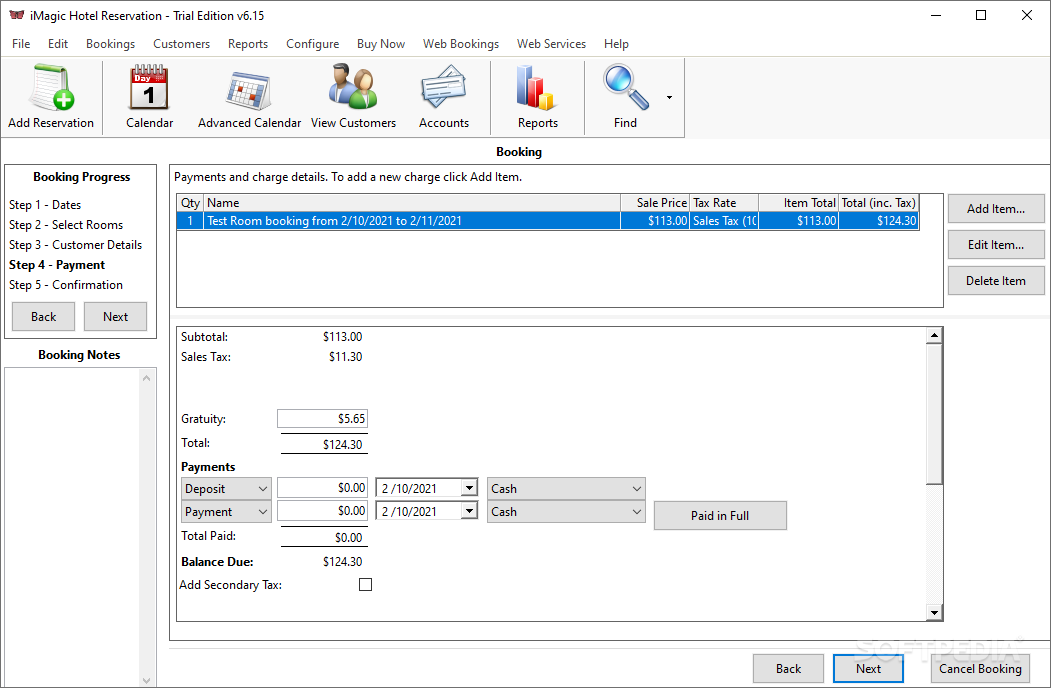Click the Booking Notes scroll down arrow
Viewport: 1051px width, 688px height.
pyautogui.click(x=147, y=680)
